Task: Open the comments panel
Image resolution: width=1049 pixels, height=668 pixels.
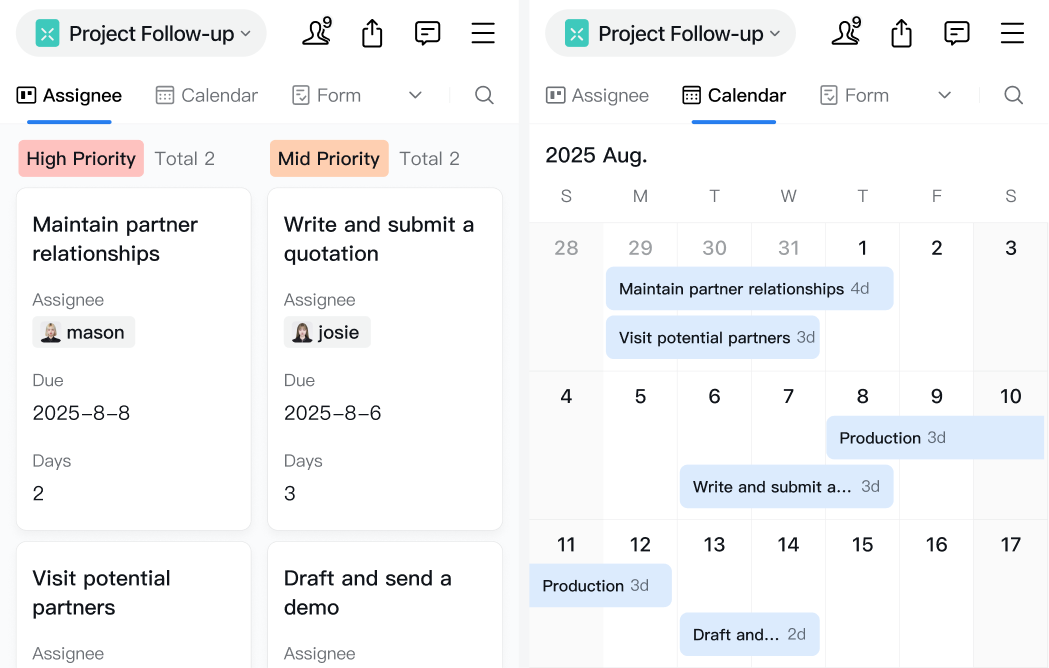Action: pos(427,32)
